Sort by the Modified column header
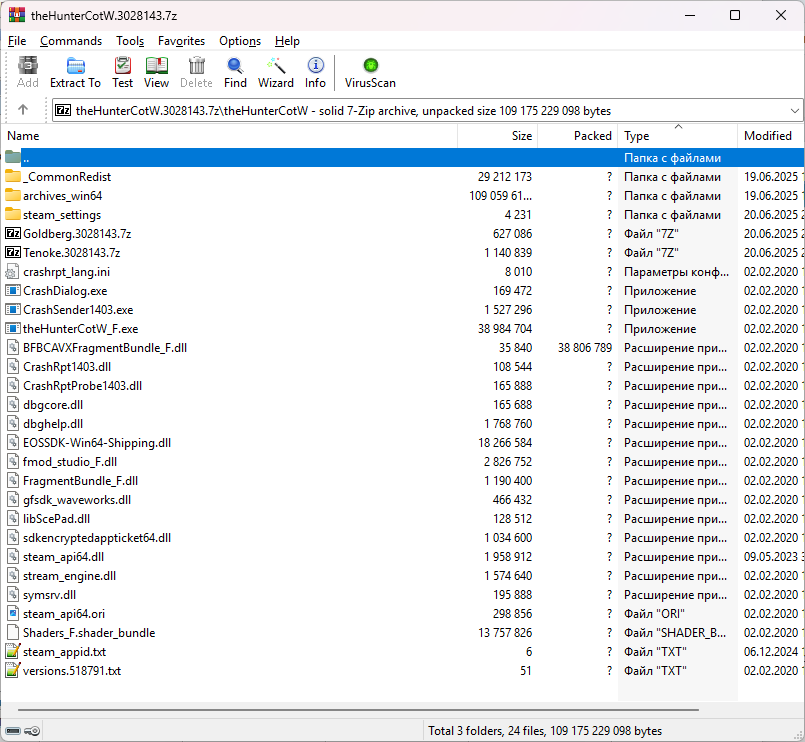The width and height of the screenshot is (805, 742). click(x=769, y=135)
